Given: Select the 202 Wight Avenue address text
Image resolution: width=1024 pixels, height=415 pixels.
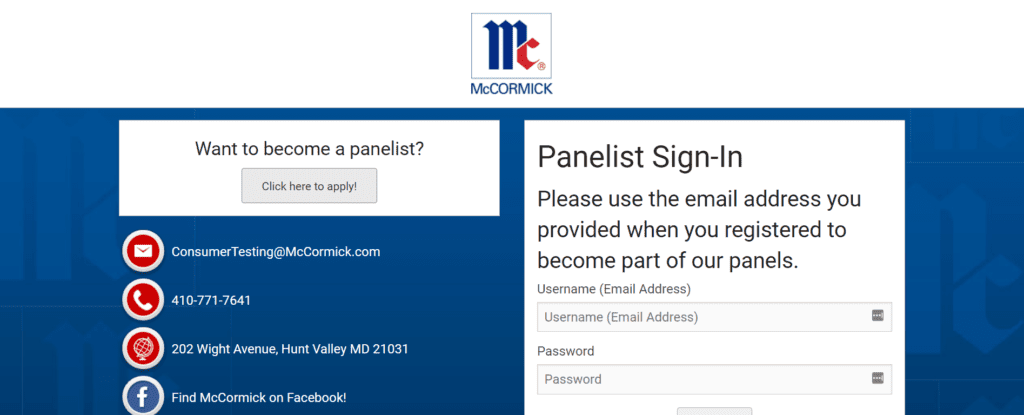Looking at the screenshot, I should pos(290,349).
